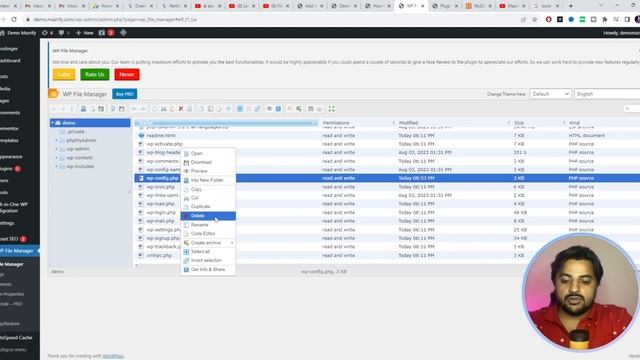Bookmark this page with star icon
The height and width of the screenshot is (360, 640).
click(534, 19)
